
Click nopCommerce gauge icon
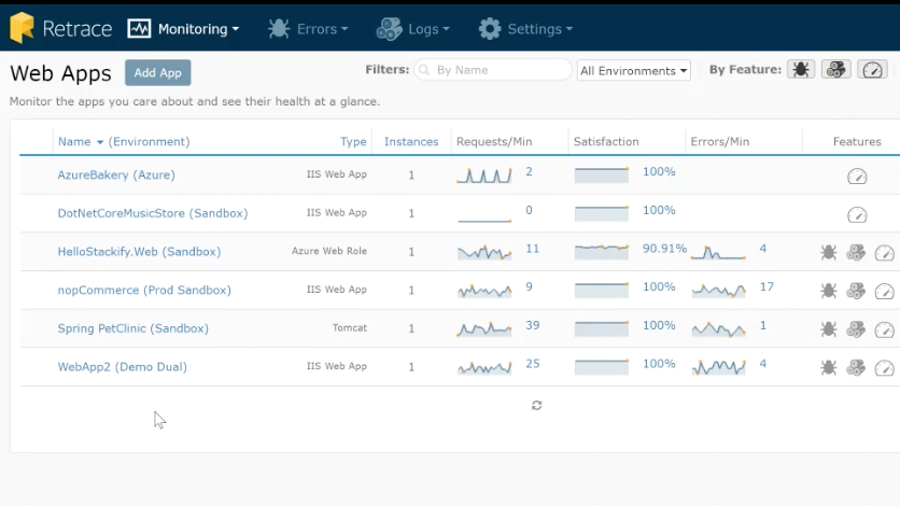click(884, 291)
